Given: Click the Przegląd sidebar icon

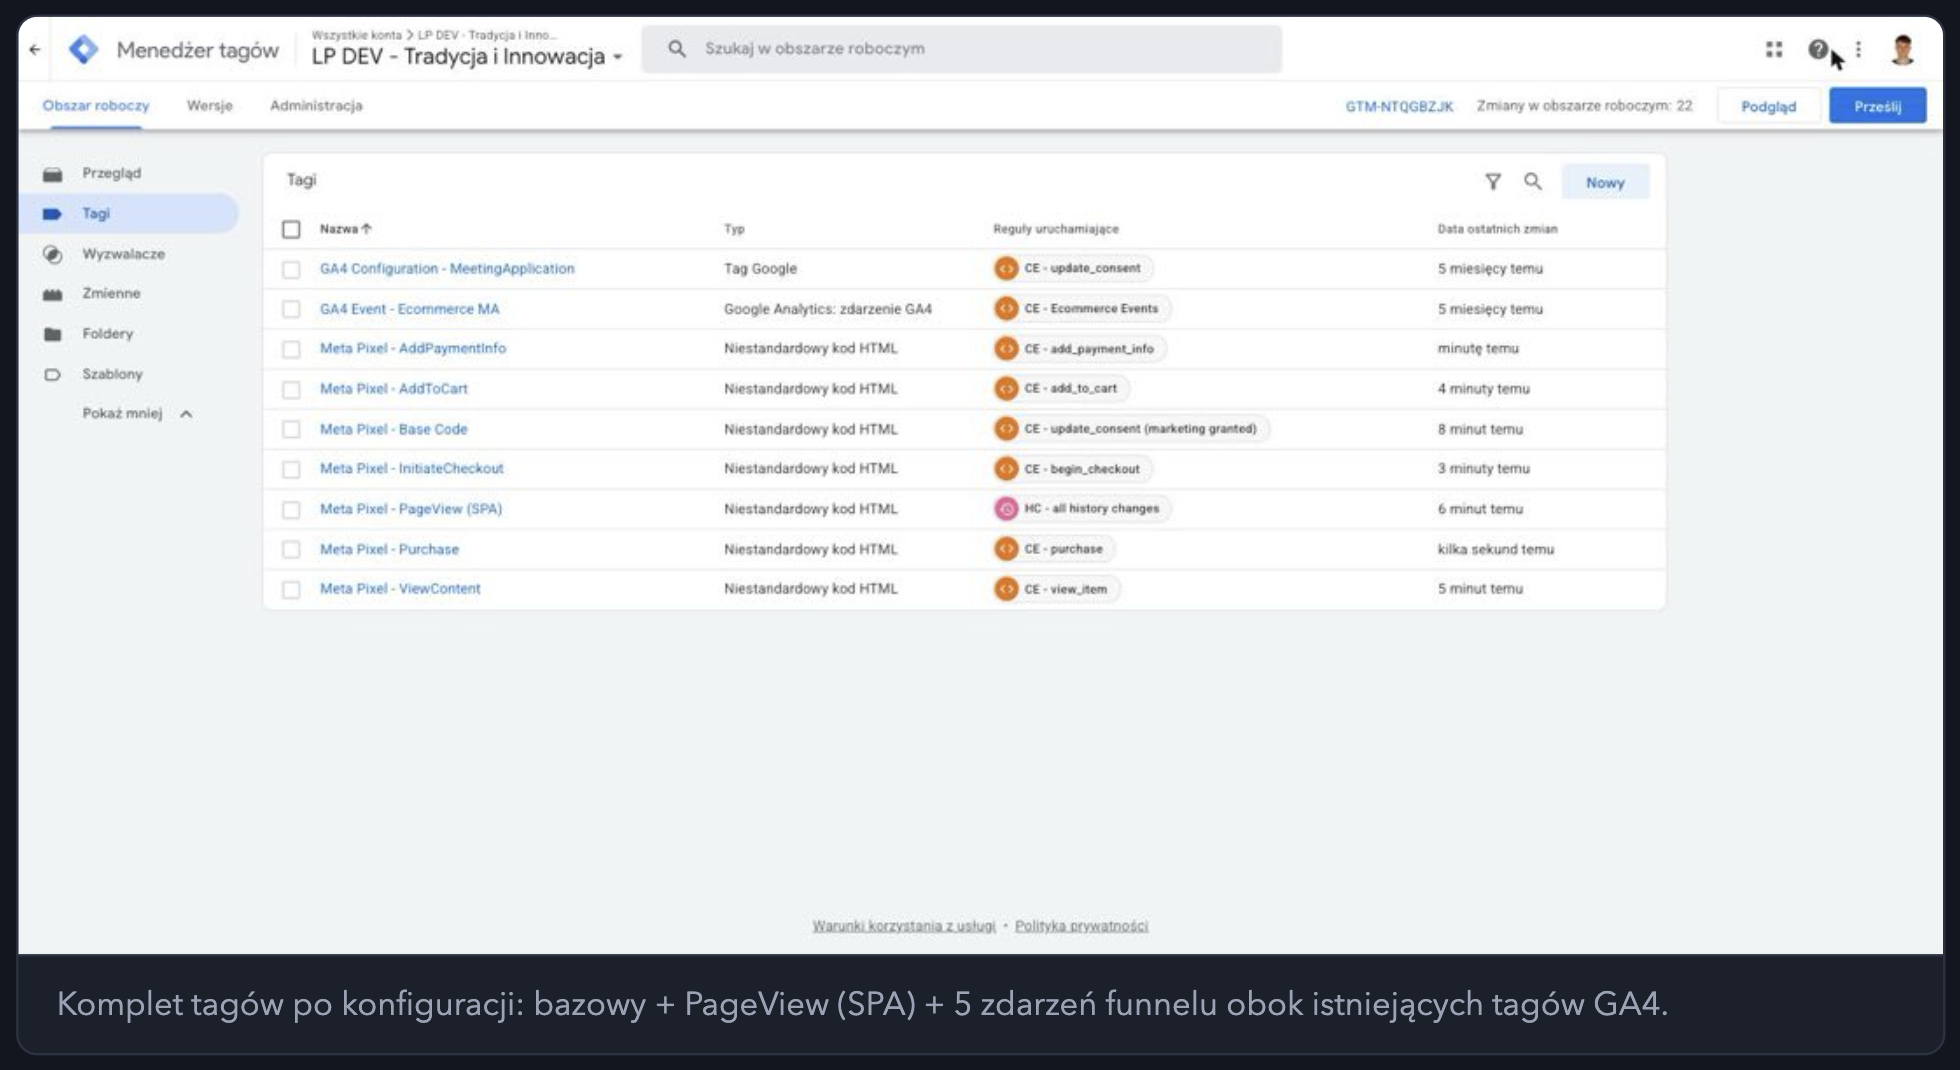Looking at the screenshot, I should (53, 174).
